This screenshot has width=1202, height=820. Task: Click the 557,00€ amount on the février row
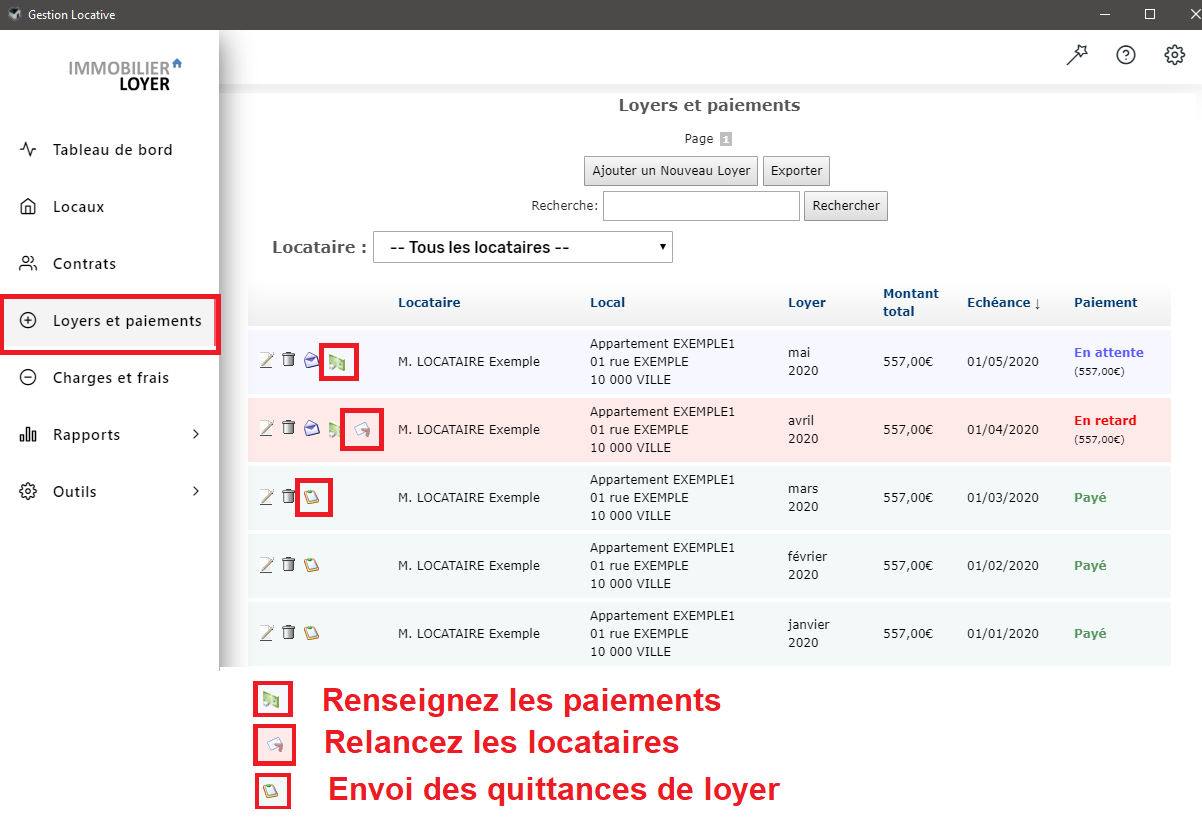908,566
